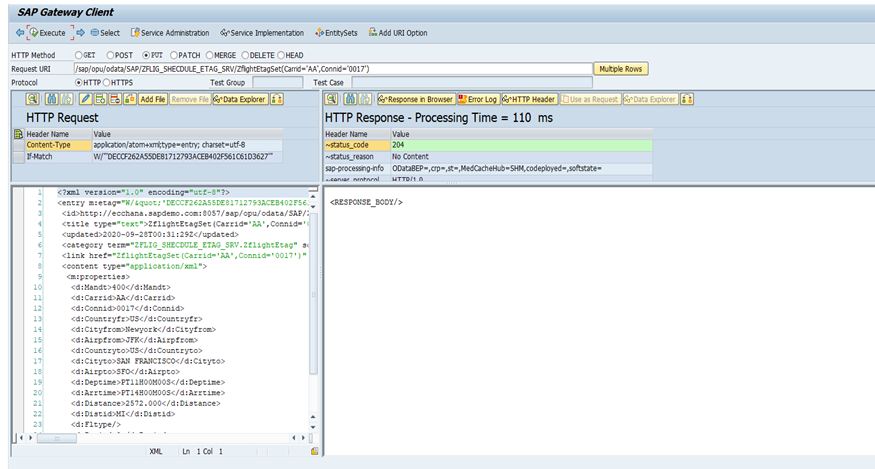Click the Add File button

click(153, 99)
